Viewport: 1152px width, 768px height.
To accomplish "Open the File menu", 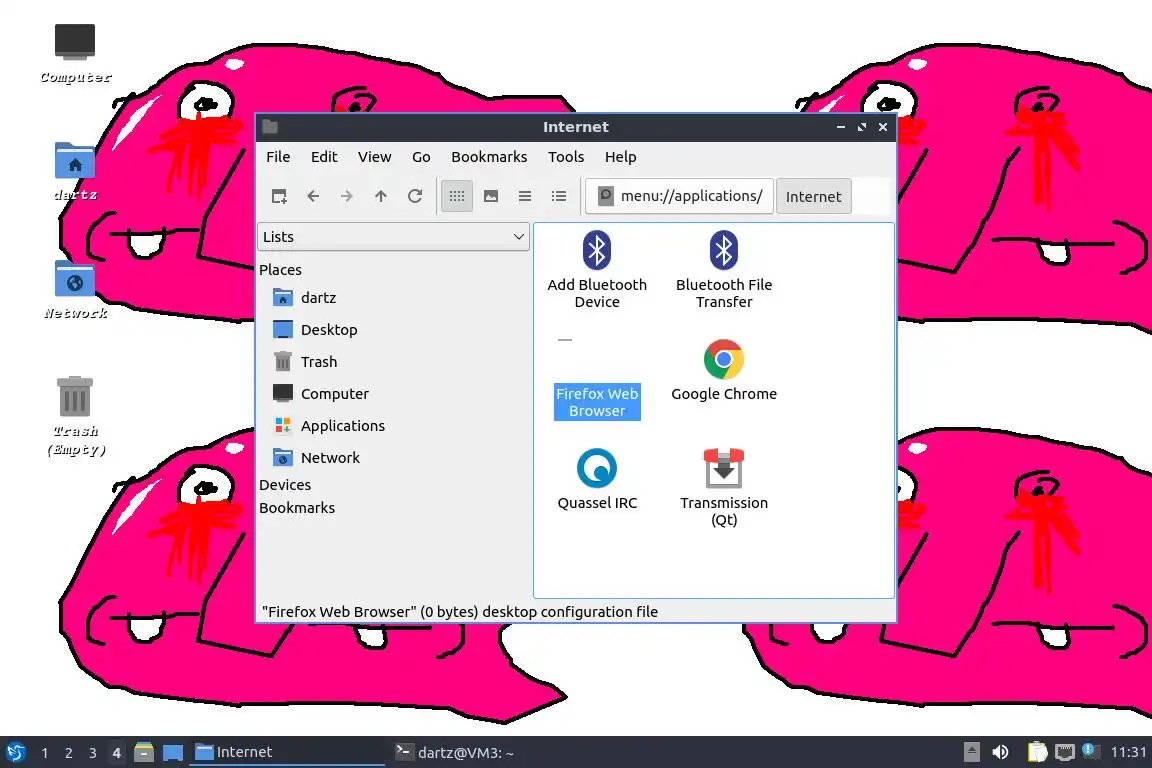I will (x=278, y=157).
